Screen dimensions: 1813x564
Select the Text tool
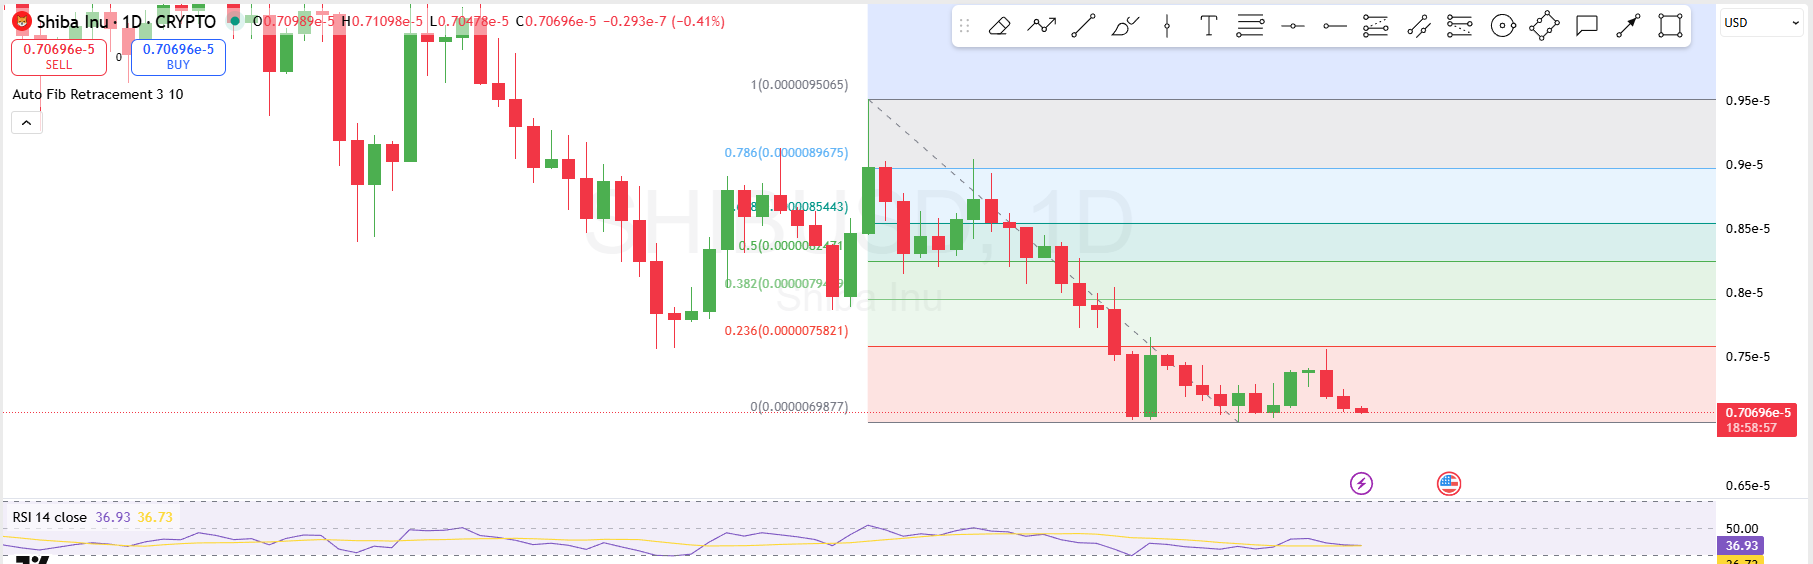(x=1209, y=26)
